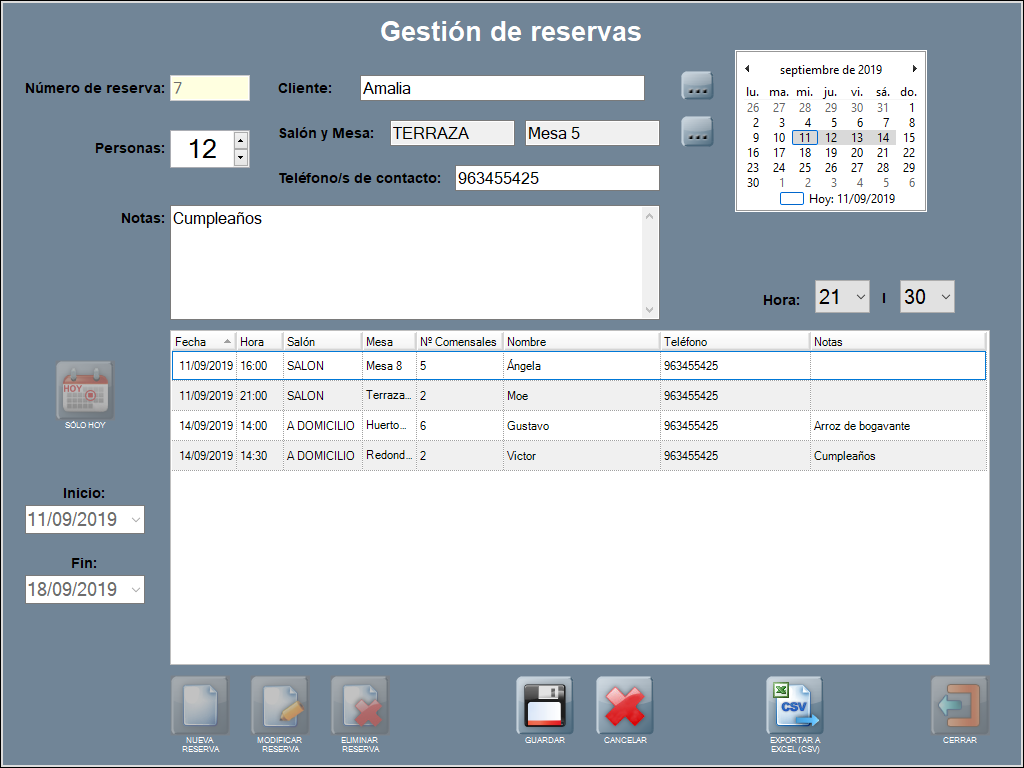The height and width of the screenshot is (768, 1024).
Task: Save reservation with the Guardar floppy icon
Action: tap(545, 706)
